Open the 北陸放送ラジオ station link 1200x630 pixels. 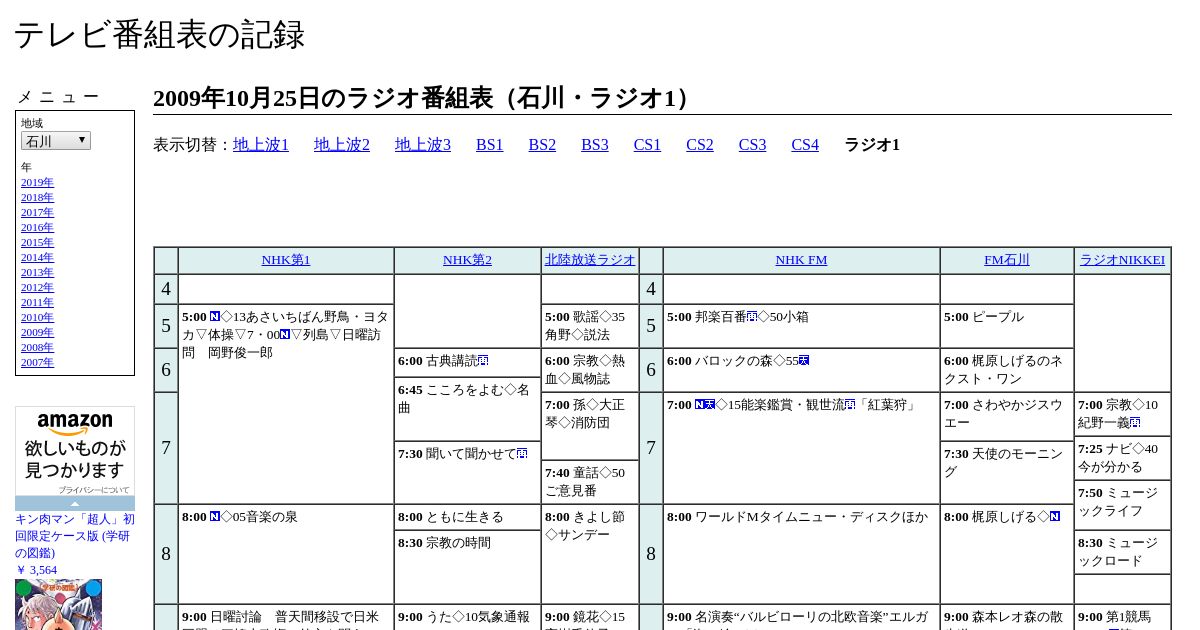(x=590, y=260)
